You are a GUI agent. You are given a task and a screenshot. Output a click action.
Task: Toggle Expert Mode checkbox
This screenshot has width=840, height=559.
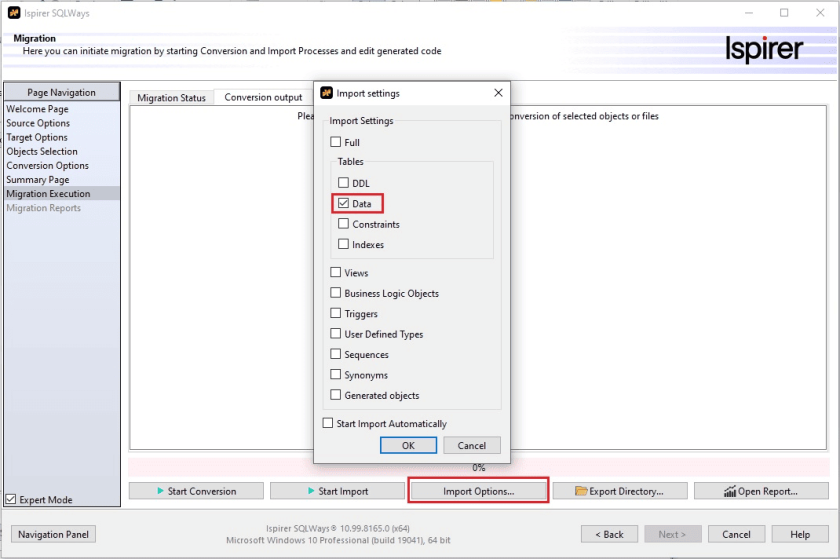pos(11,500)
